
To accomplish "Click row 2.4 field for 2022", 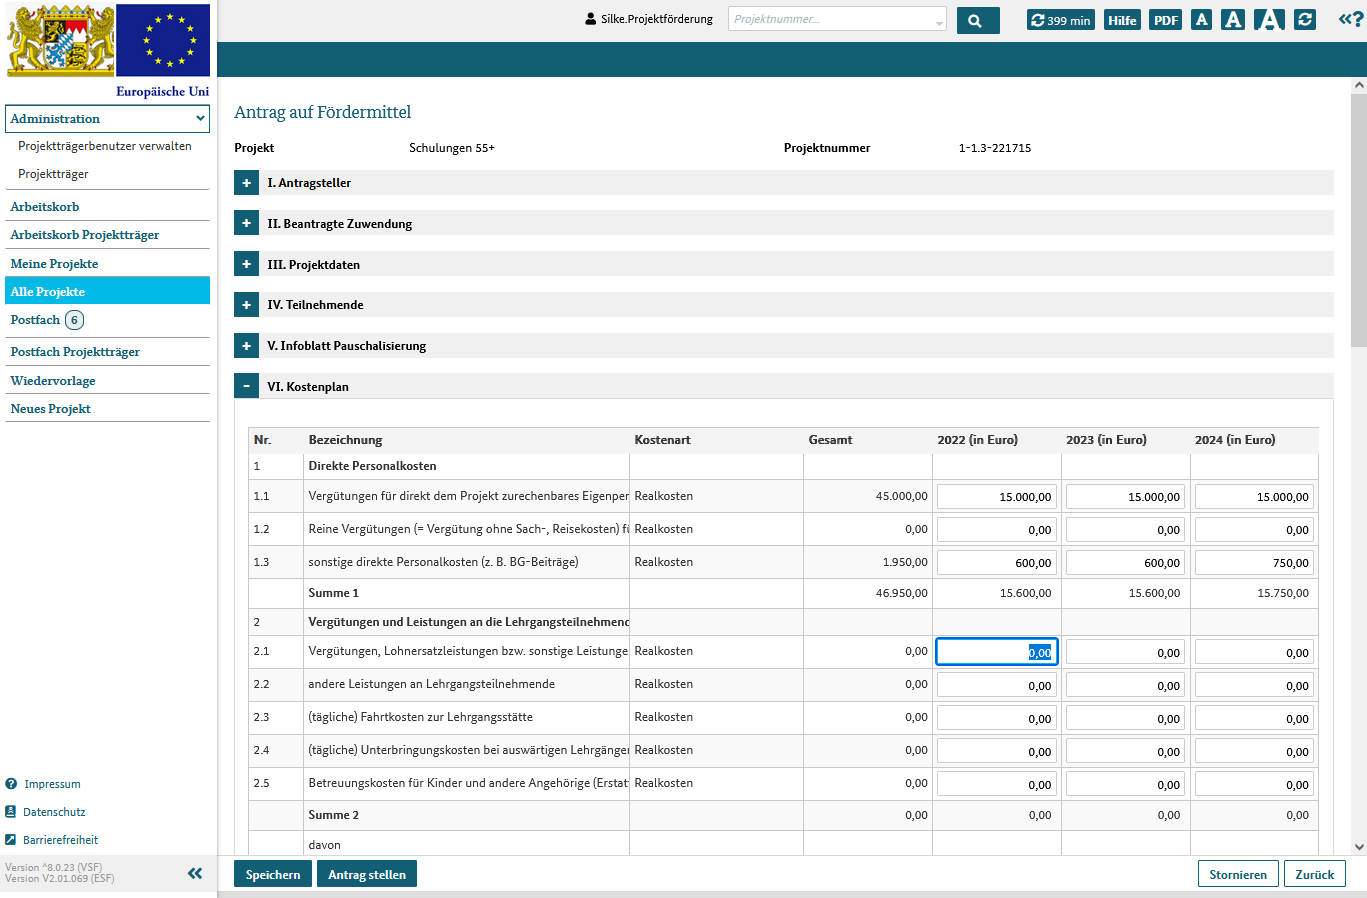I will tap(997, 752).
